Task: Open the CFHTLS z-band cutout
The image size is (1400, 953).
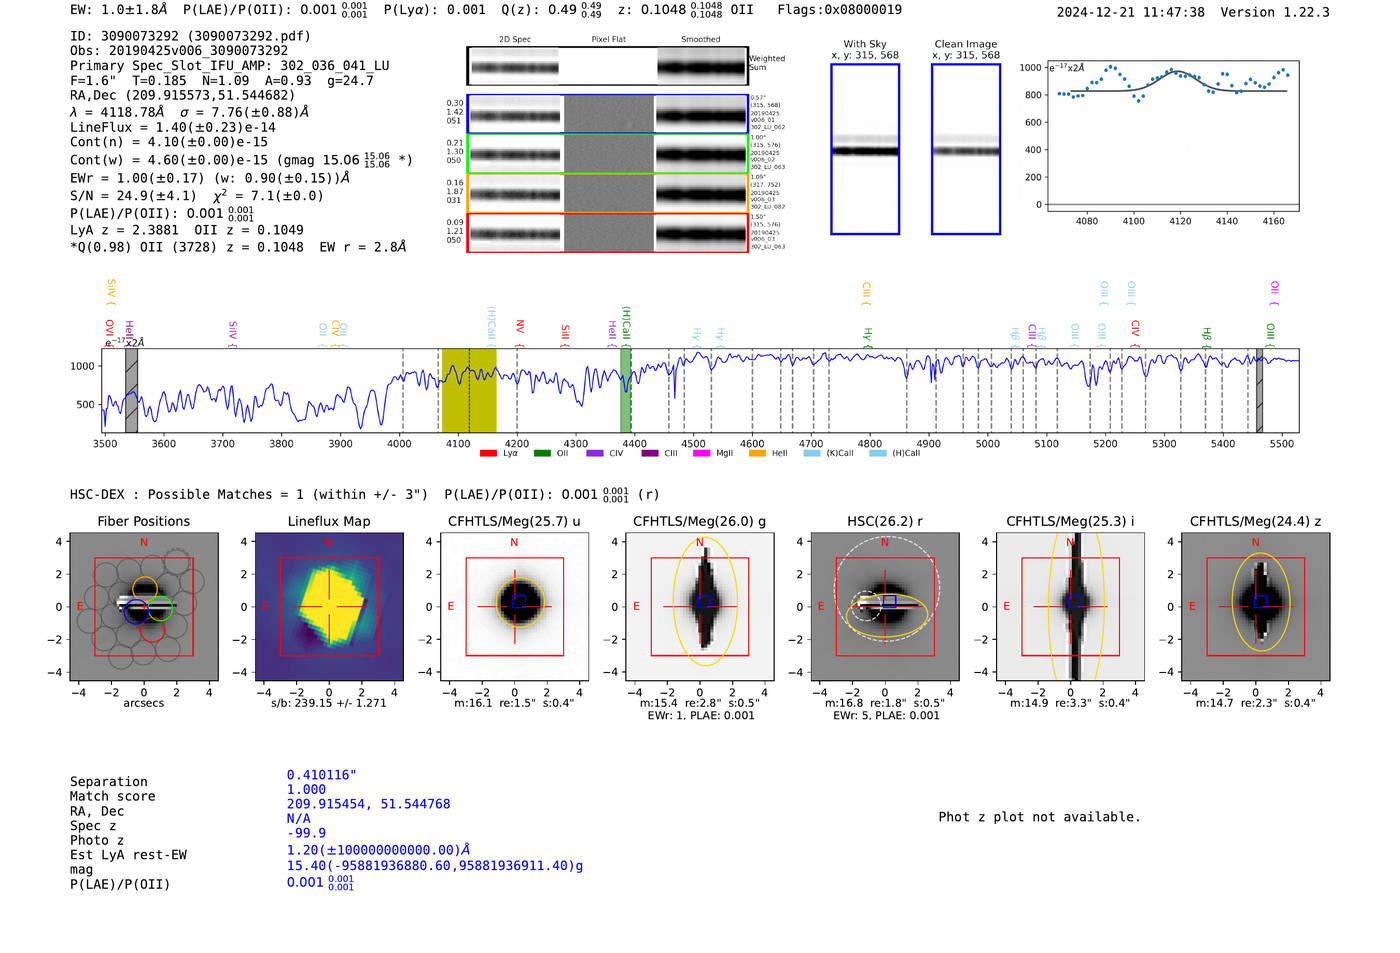Action: [x=1256, y=607]
